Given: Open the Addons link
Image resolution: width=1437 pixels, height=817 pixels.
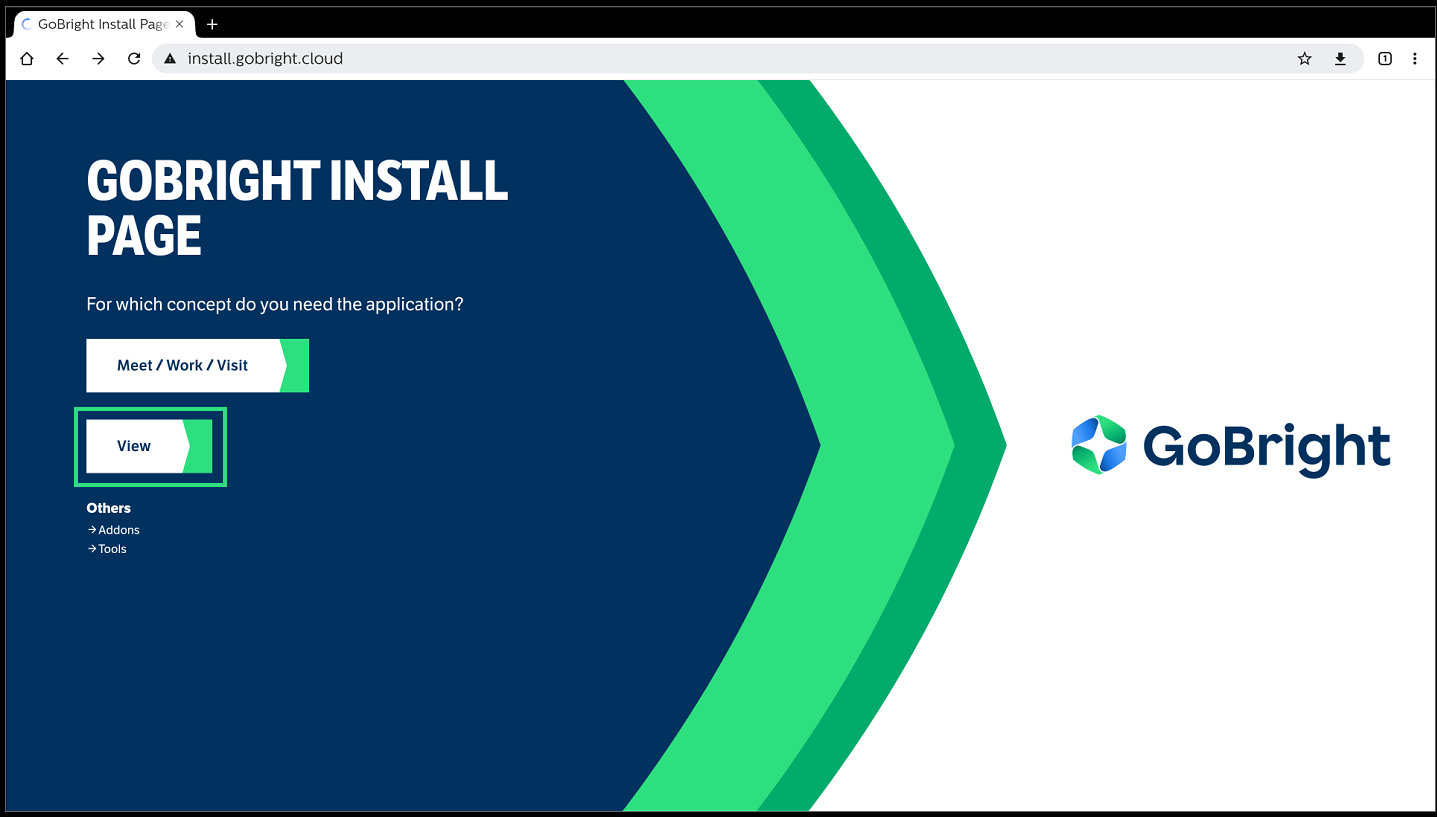Looking at the screenshot, I should pos(118,530).
